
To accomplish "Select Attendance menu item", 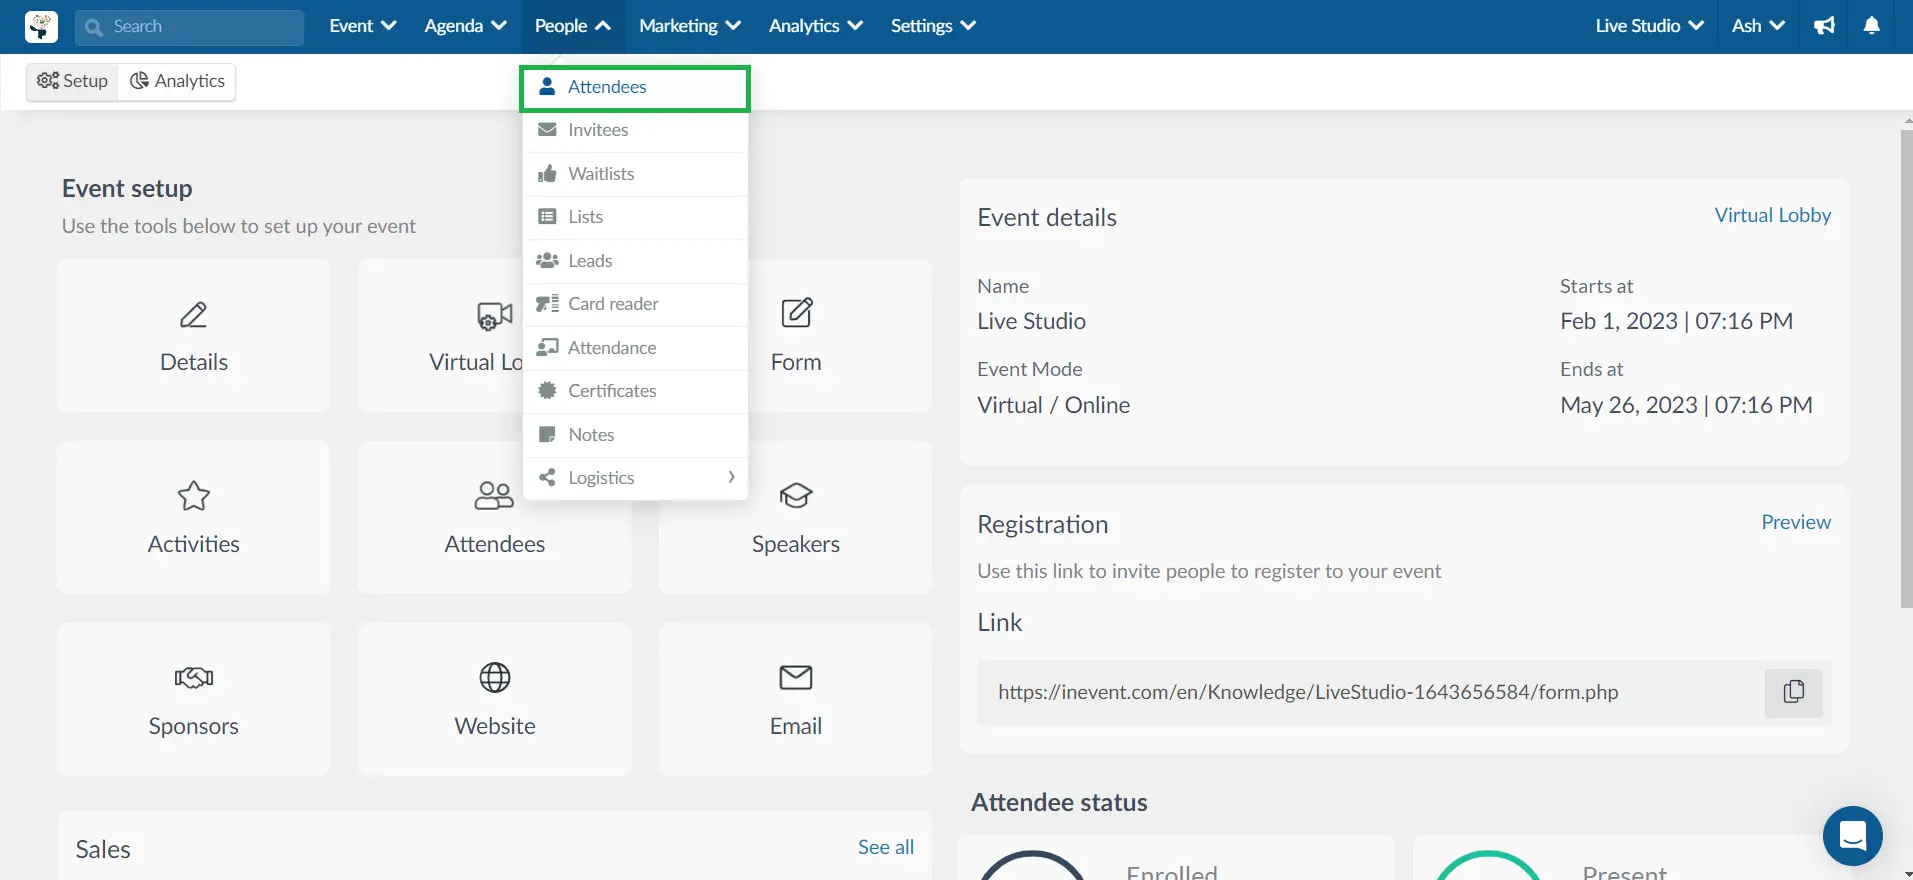I will click(635, 348).
